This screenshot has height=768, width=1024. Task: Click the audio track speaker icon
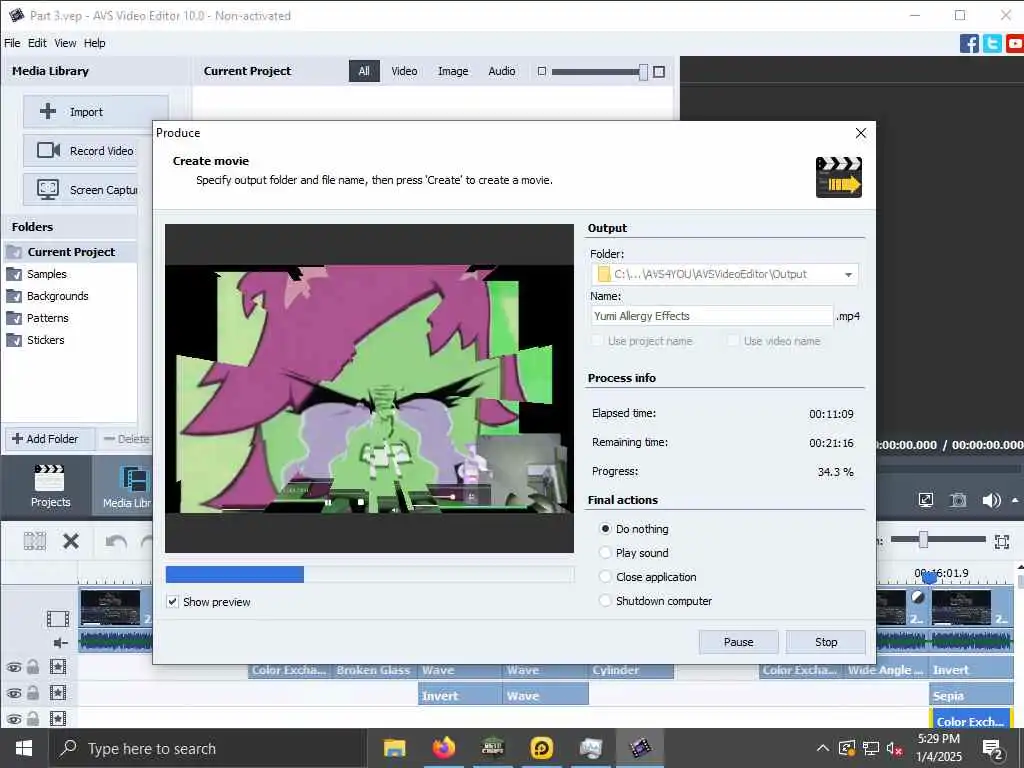point(60,643)
